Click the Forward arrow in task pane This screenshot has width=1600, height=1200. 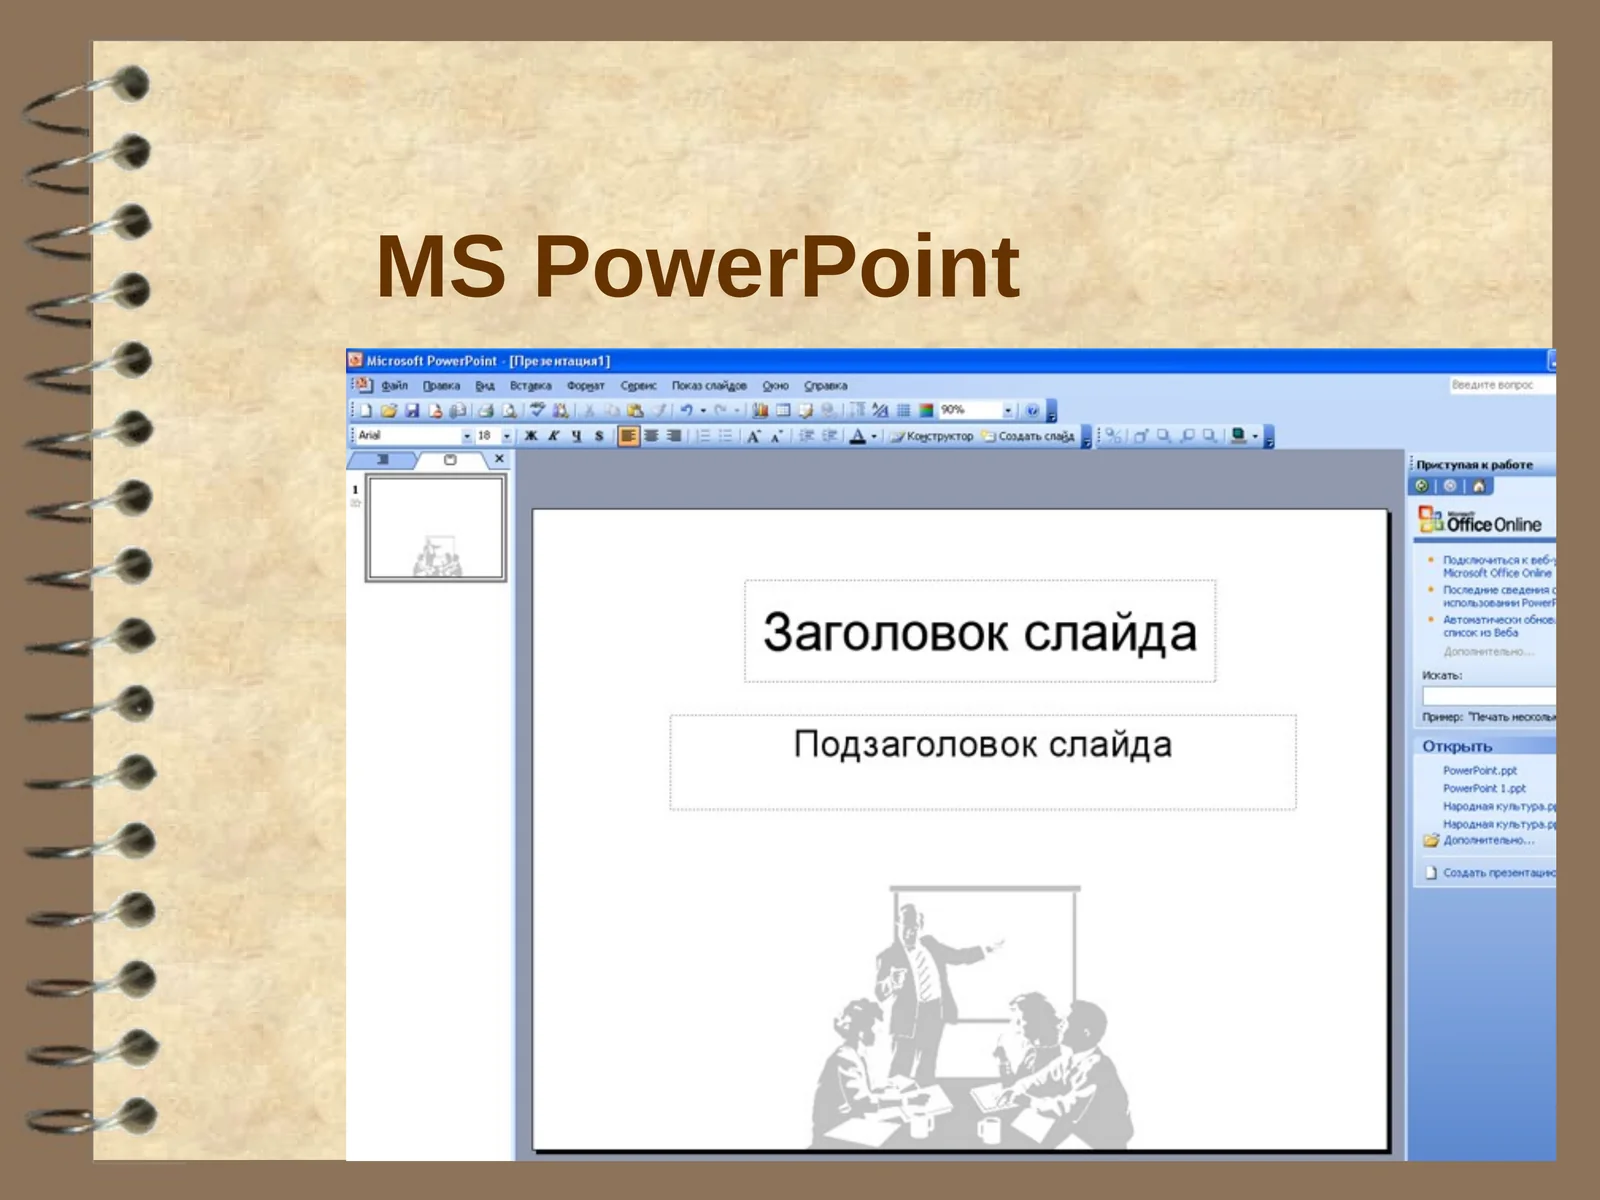(1450, 486)
